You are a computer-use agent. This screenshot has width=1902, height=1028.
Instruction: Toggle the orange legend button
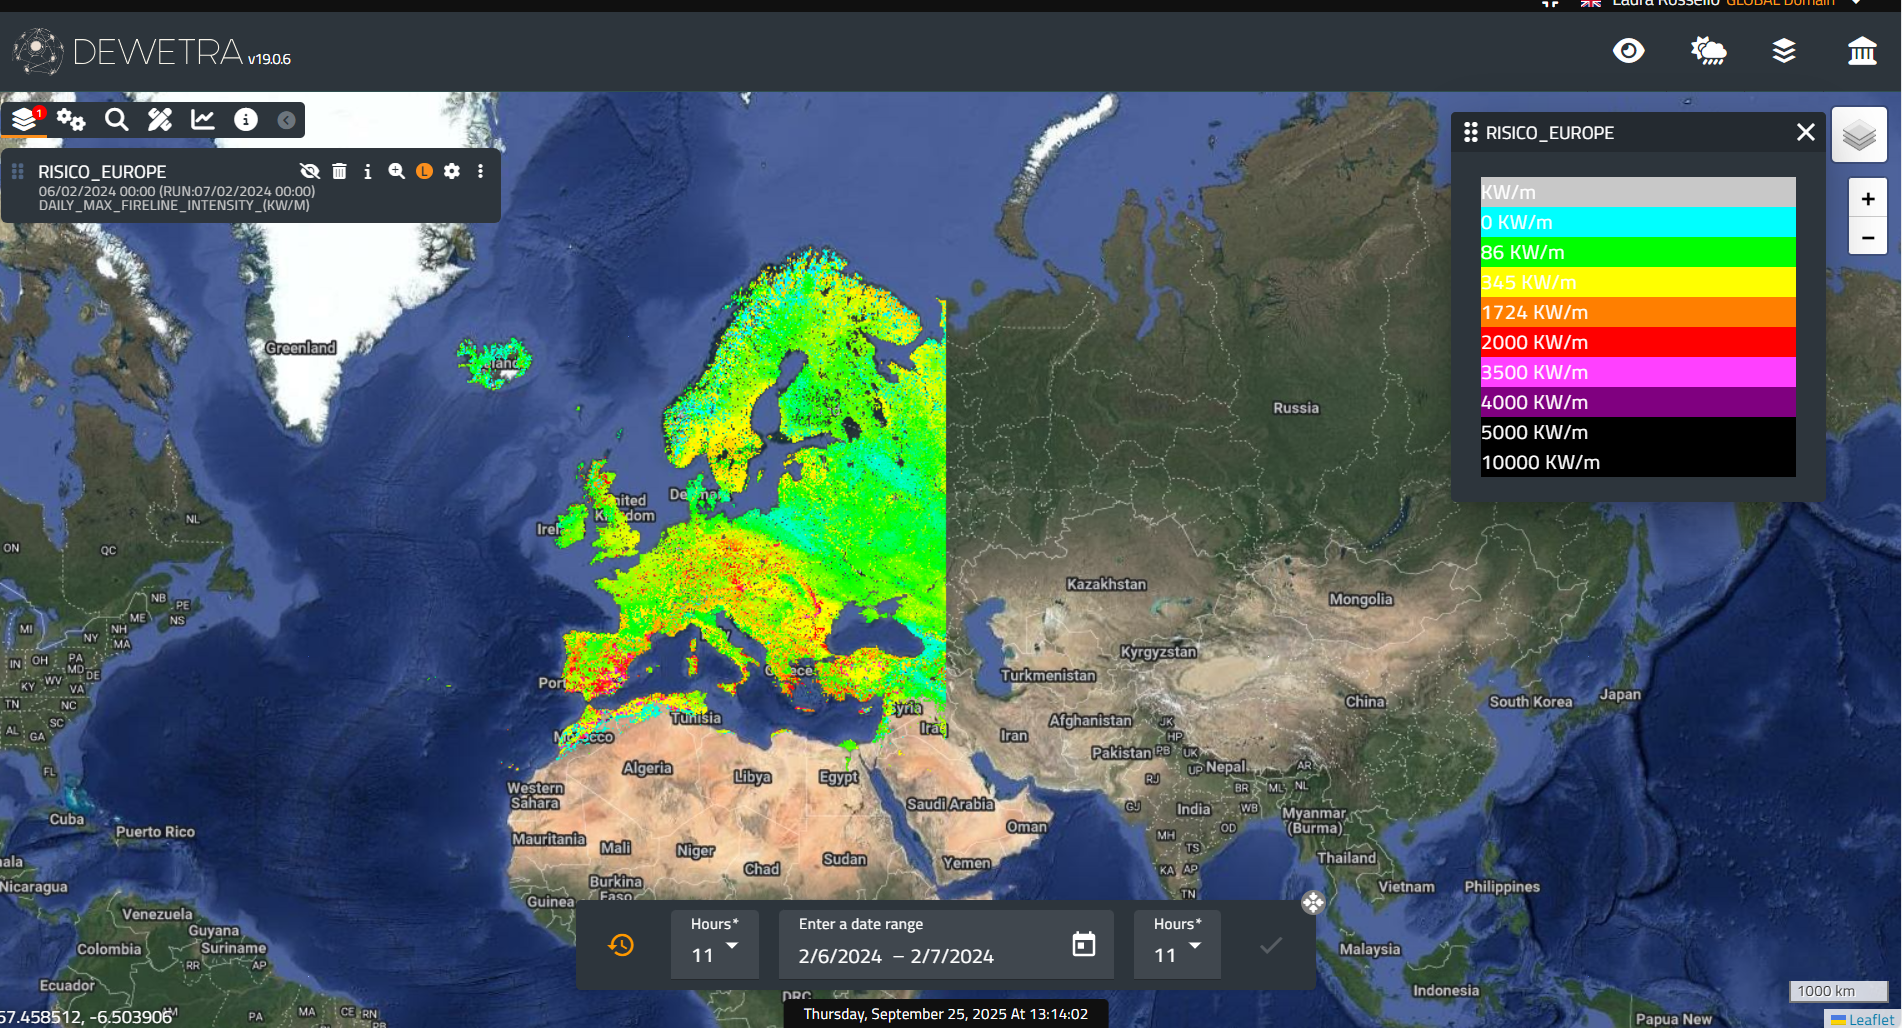pos(424,171)
